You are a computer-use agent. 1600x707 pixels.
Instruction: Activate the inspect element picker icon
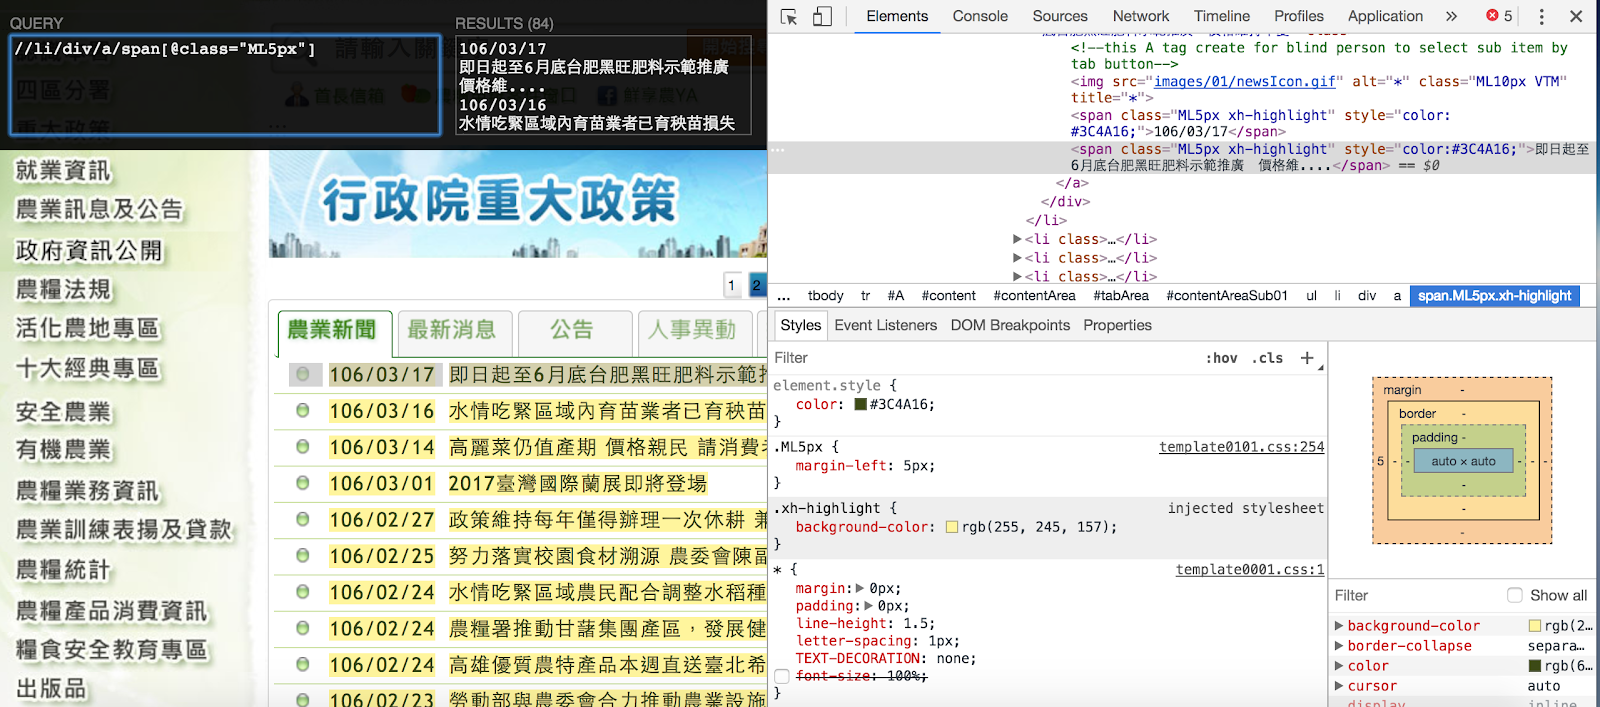(789, 16)
